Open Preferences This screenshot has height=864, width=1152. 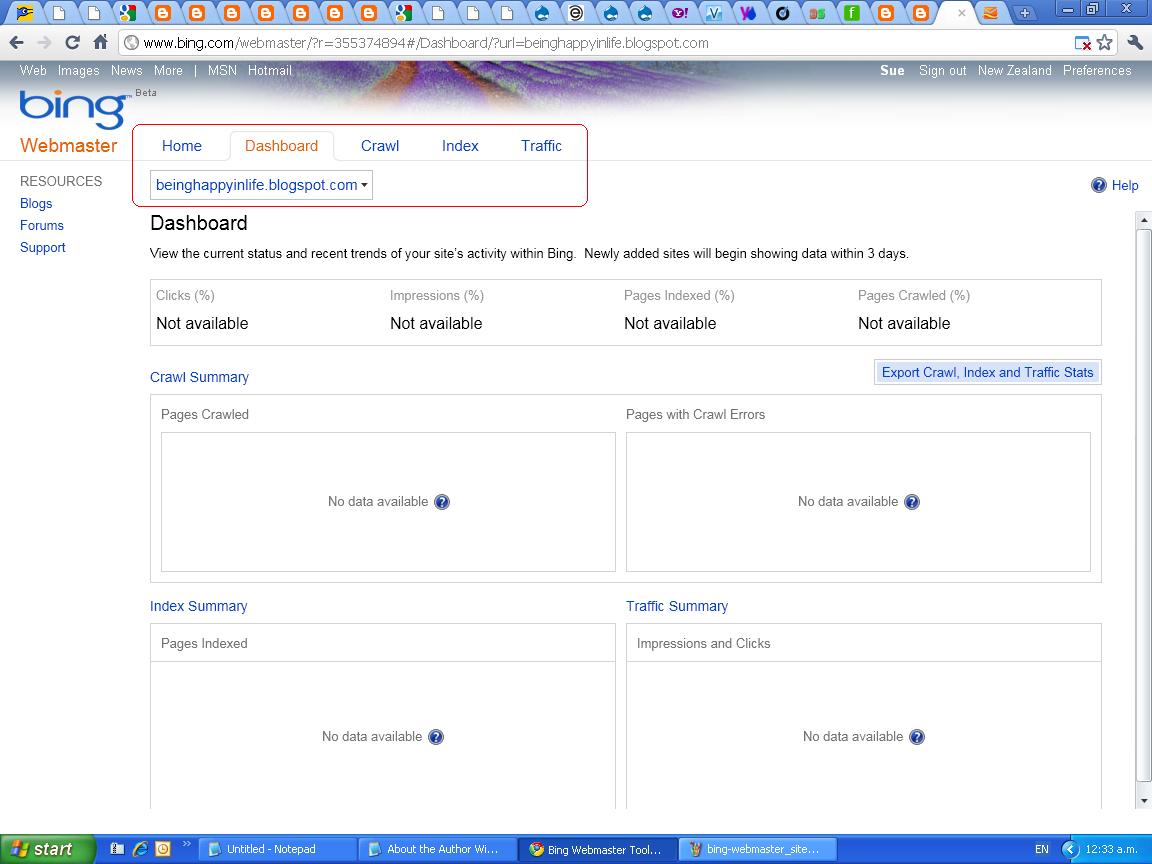[x=1097, y=71]
